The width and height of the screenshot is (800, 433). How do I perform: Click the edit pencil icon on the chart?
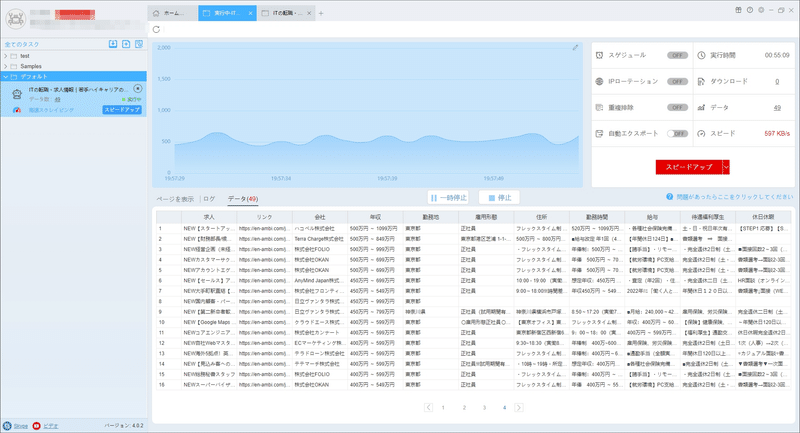[x=575, y=47]
